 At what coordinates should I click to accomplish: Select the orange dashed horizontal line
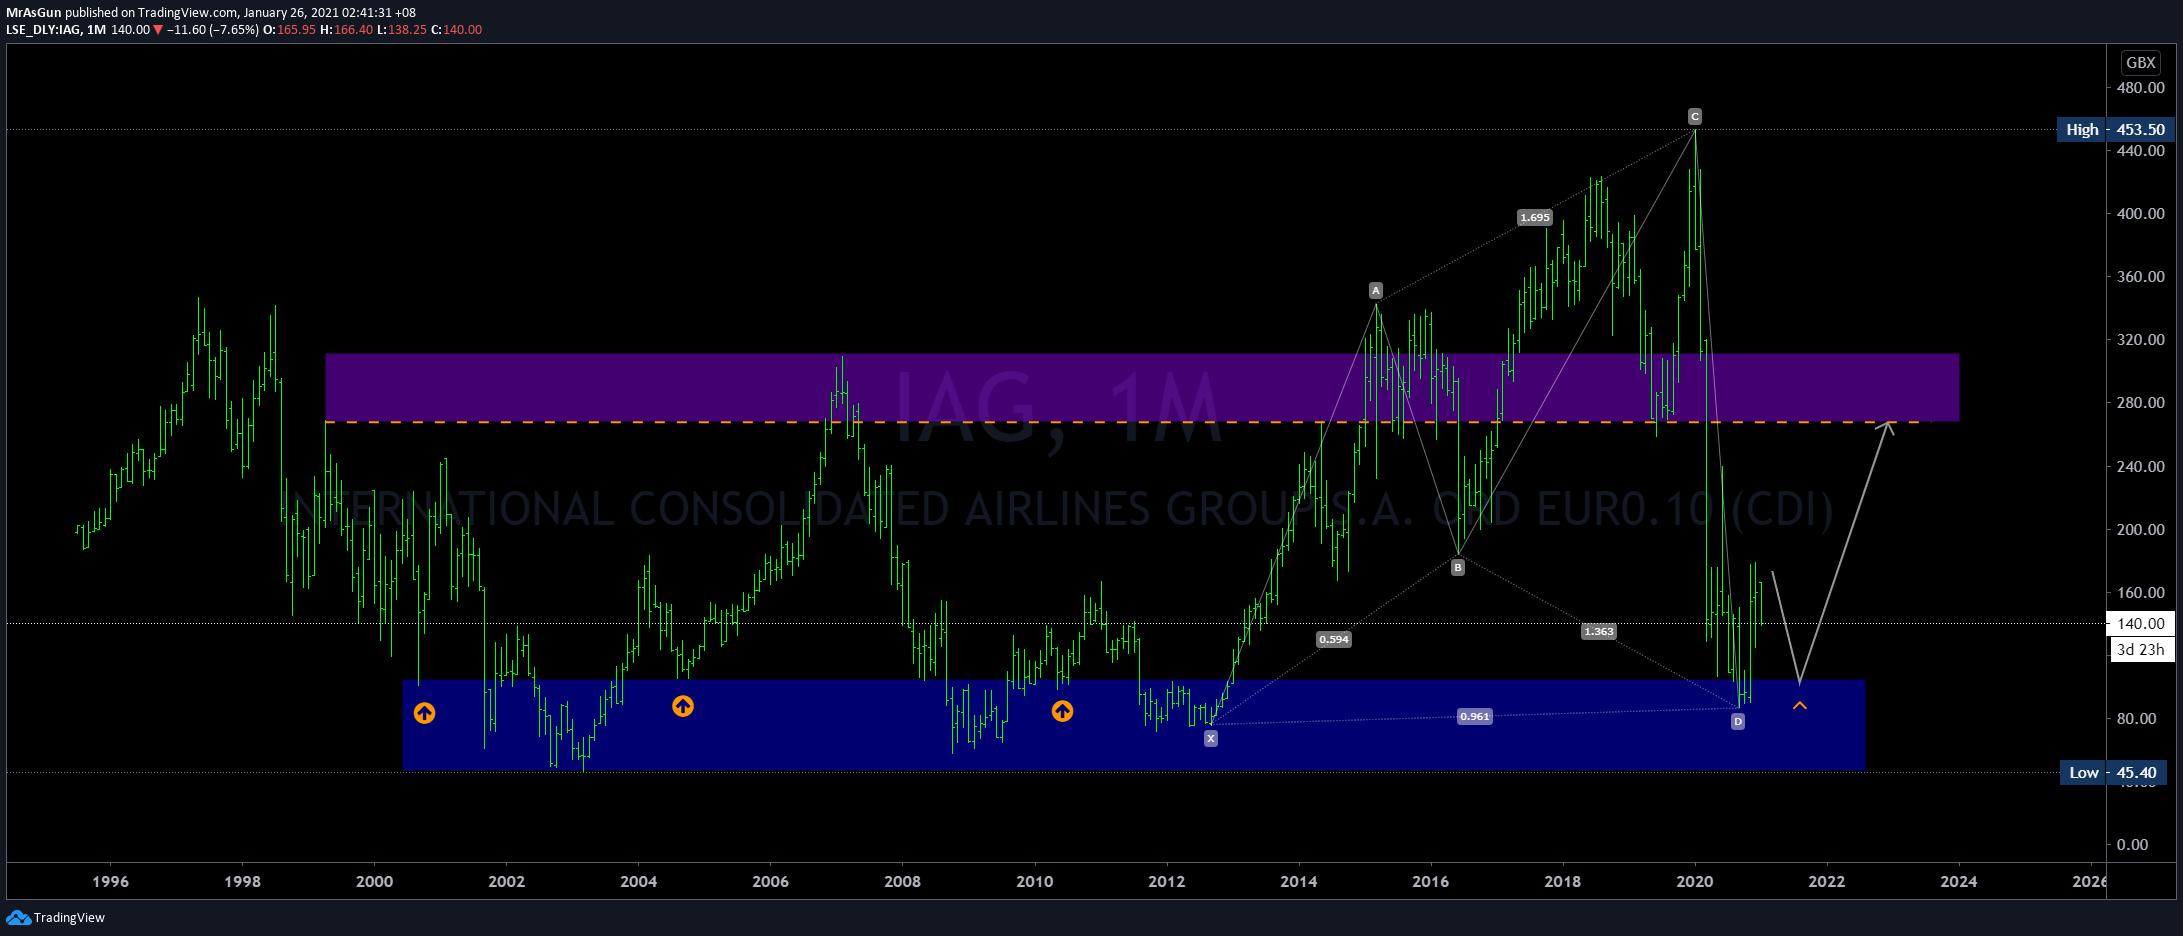tap(1122, 422)
